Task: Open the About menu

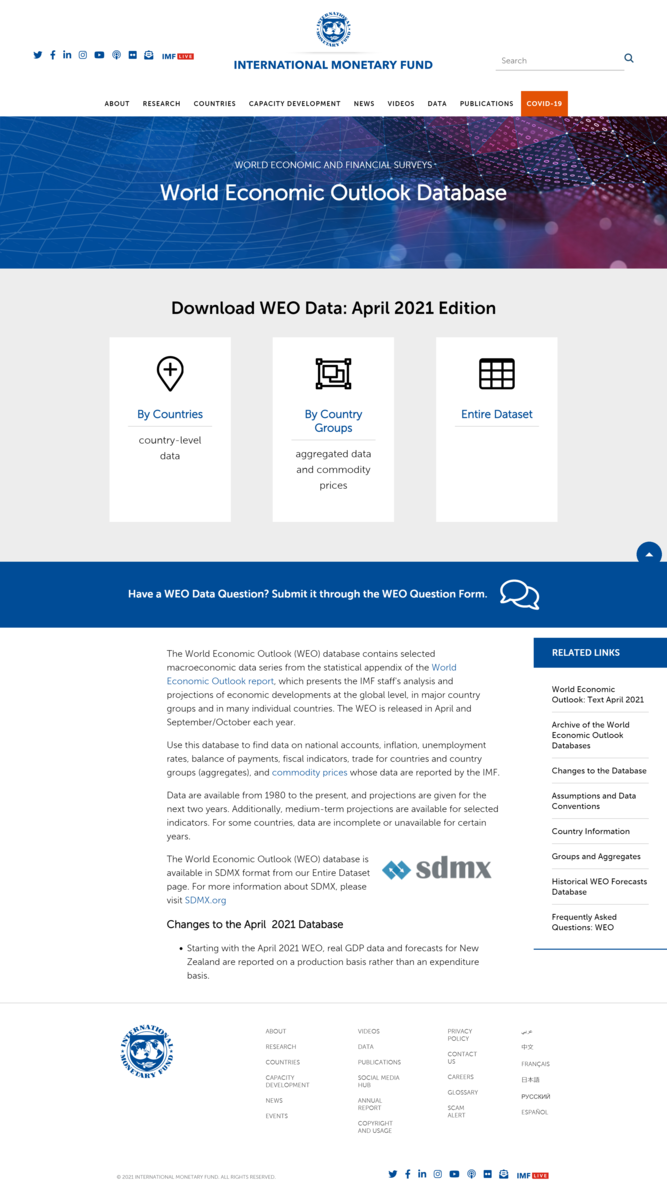Action: (117, 104)
